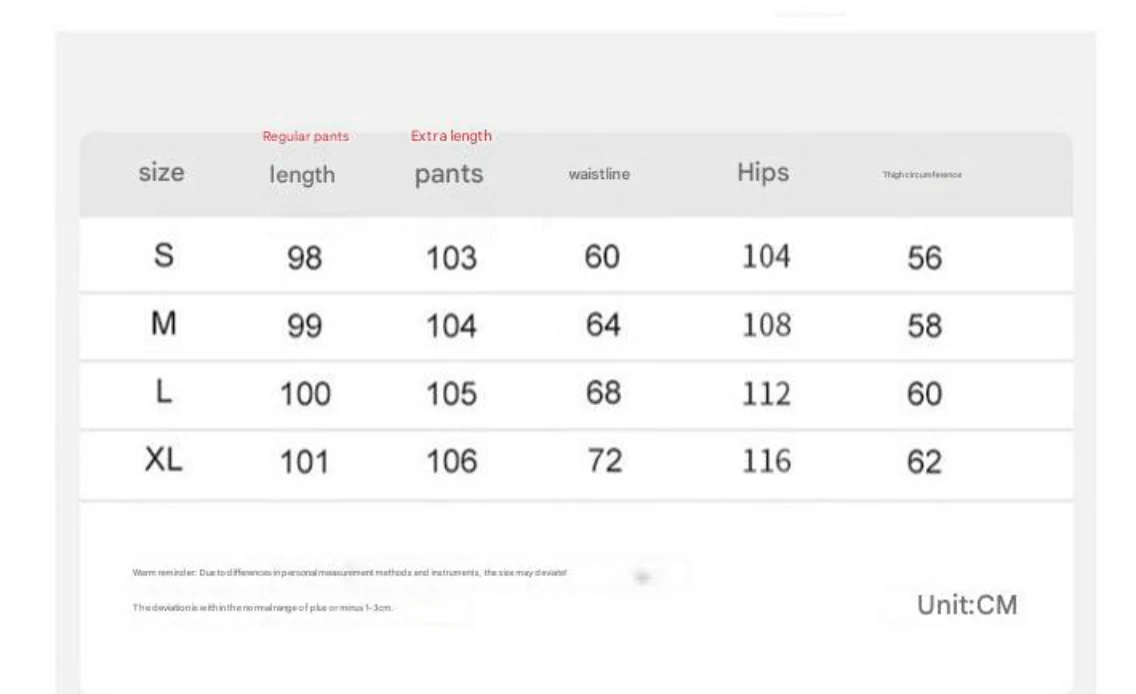
Task: Click the 68 waistline value for L
Action: click(604, 393)
